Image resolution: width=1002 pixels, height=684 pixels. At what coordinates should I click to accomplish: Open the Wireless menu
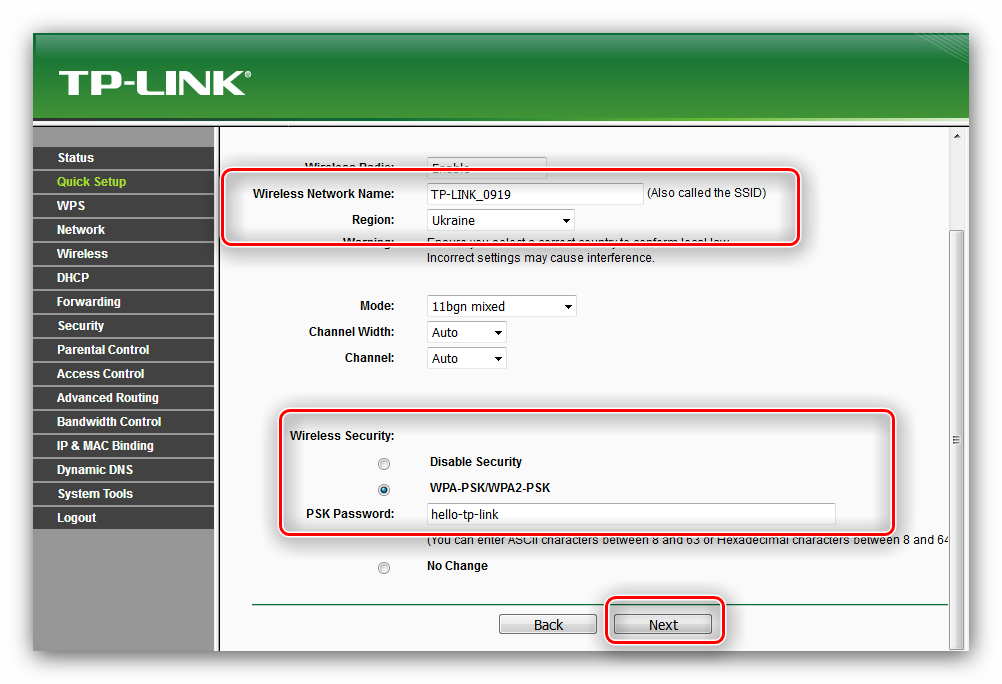(123, 254)
